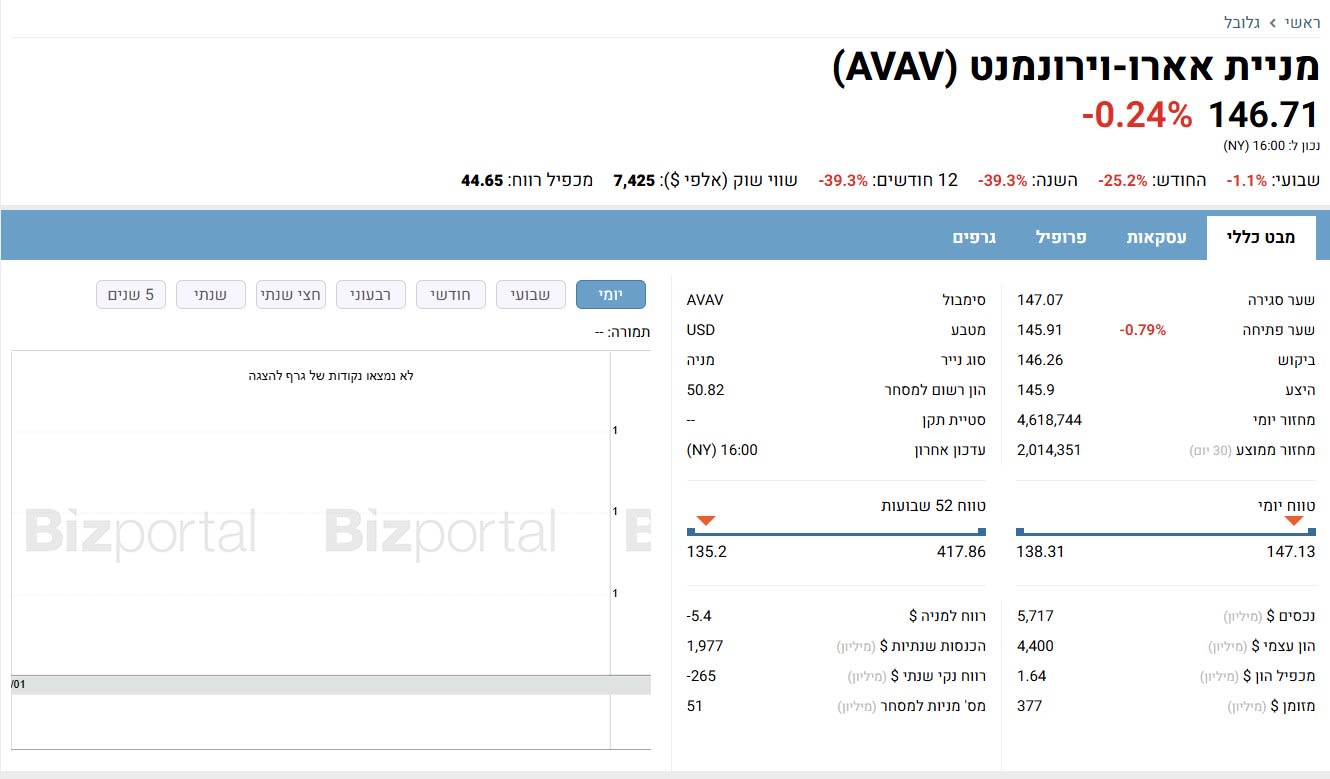1330x779 pixels.
Task: Click the נכסים value 5,717
Action: click(x=1035, y=616)
